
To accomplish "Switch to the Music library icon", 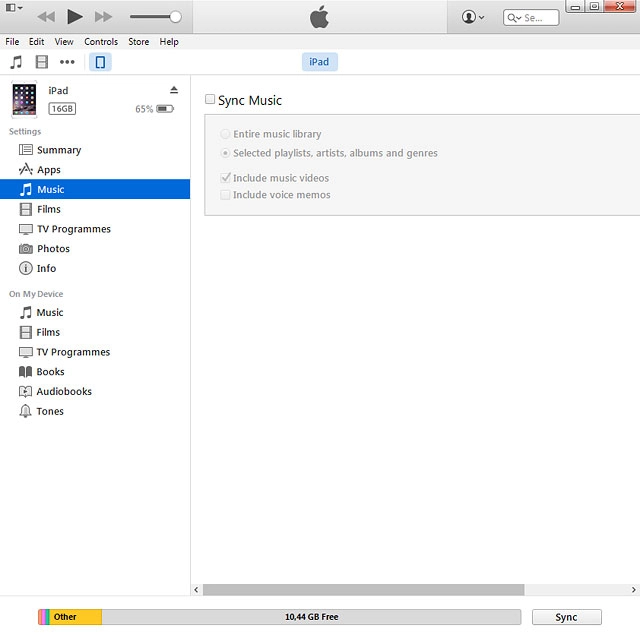I will tap(16, 62).
